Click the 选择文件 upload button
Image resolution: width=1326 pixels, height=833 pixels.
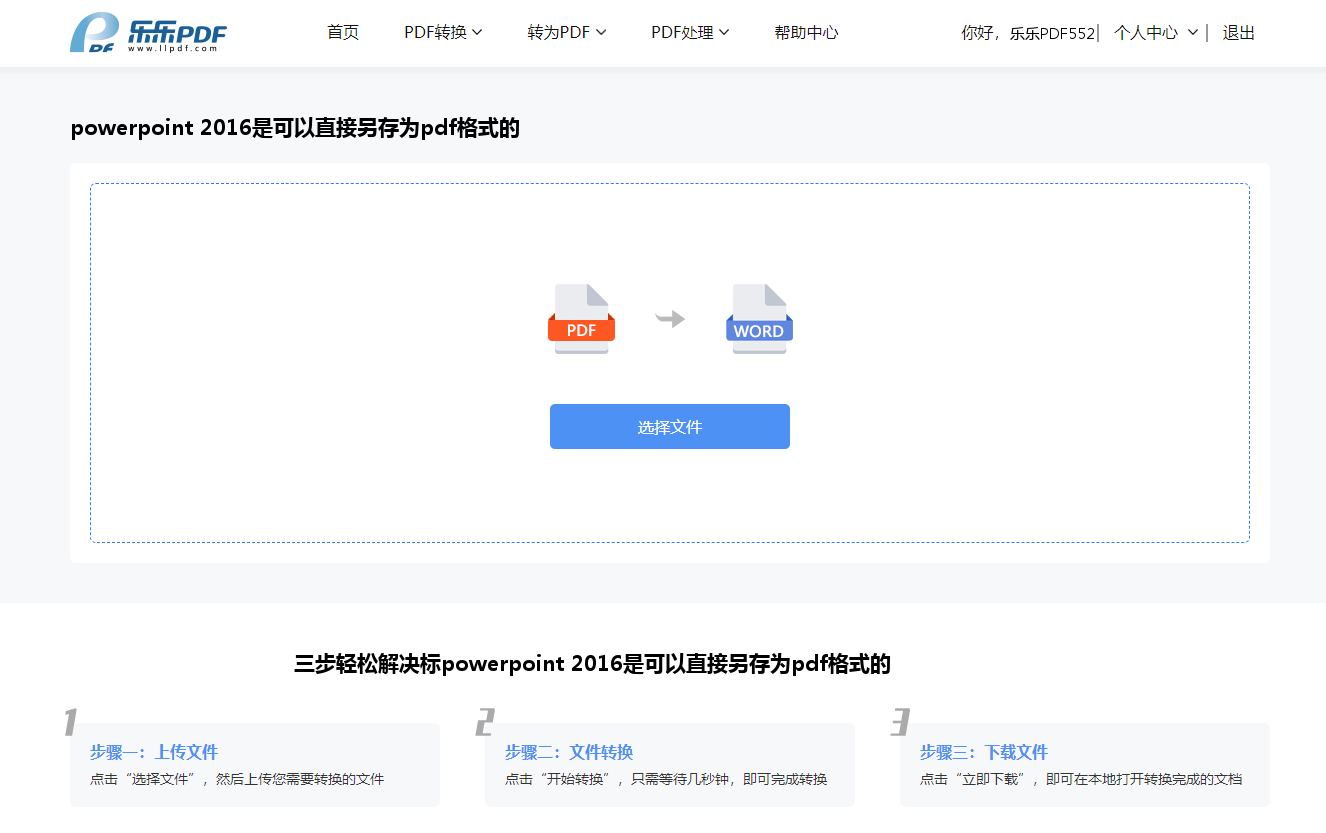(670, 427)
